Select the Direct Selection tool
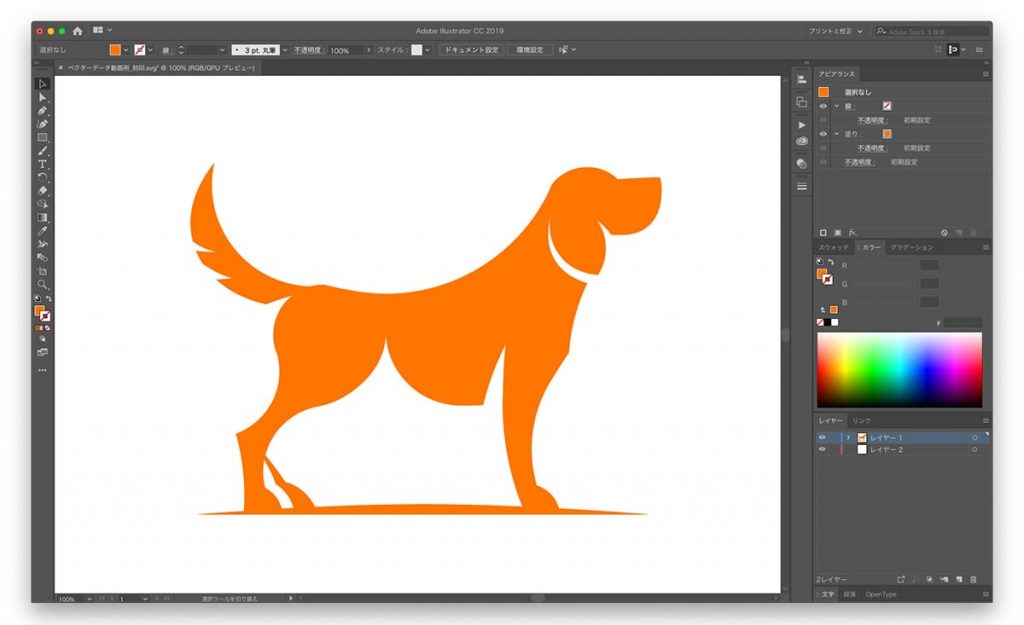The width and height of the screenshot is (1024, 625). (43, 97)
